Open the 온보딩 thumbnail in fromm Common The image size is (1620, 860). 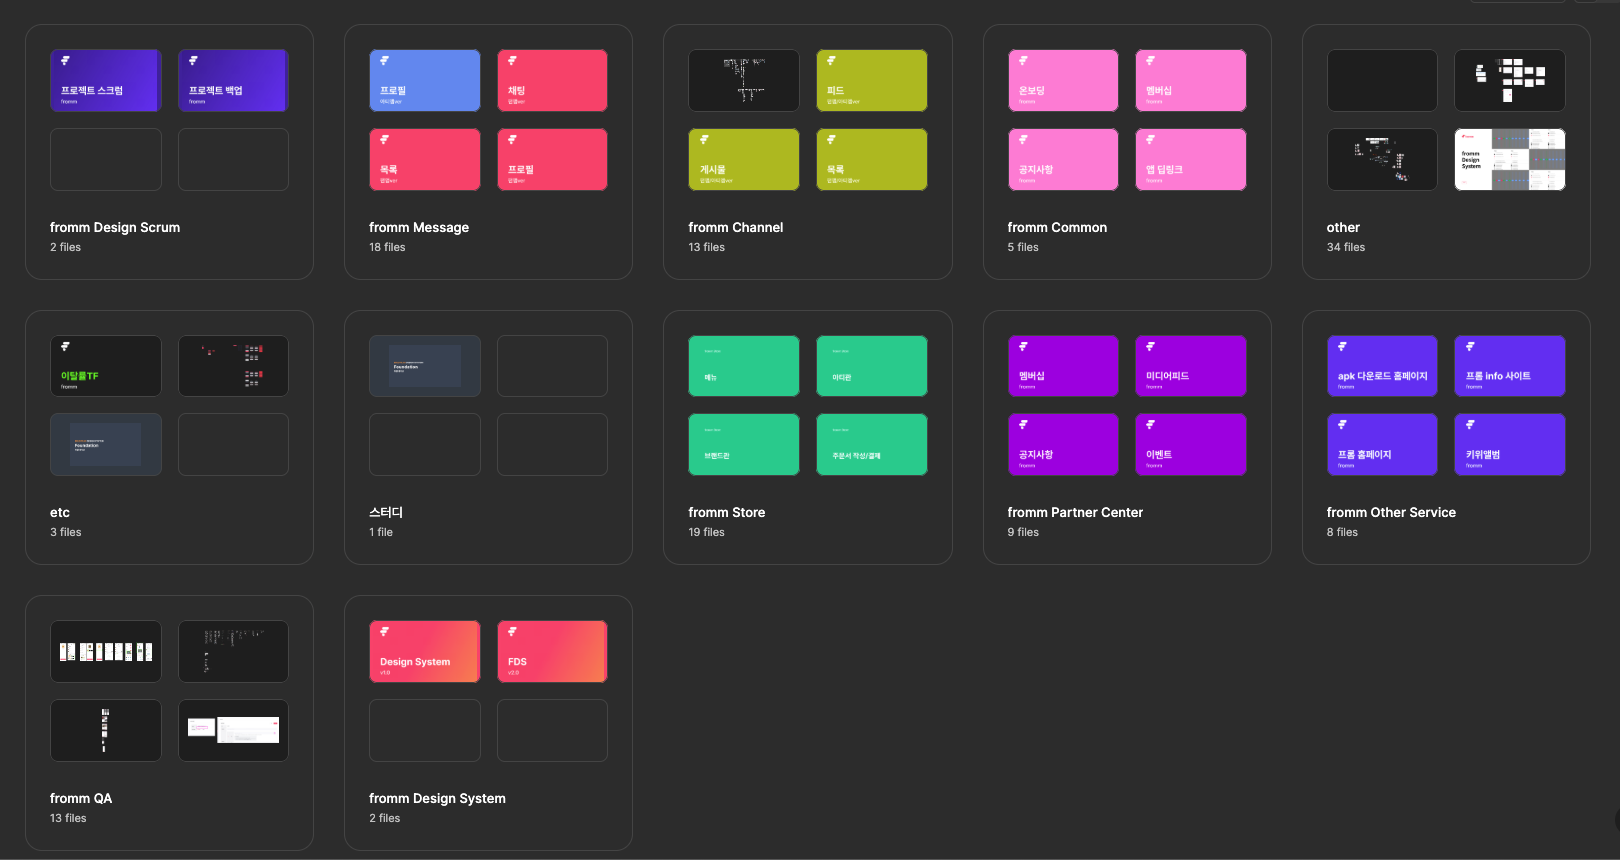1063,81
